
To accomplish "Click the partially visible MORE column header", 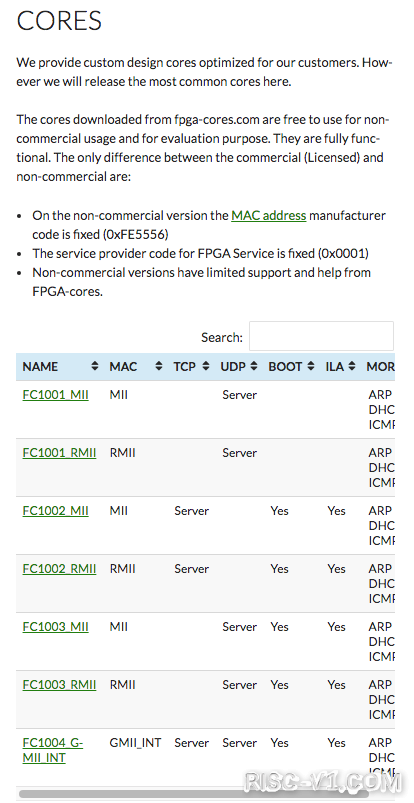I will [x=380, y=367].
